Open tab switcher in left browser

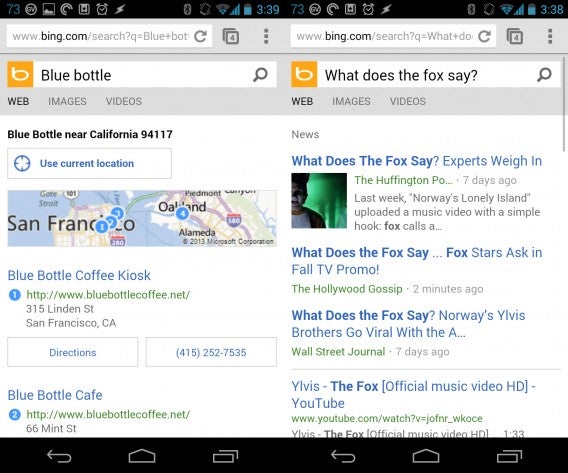231,36
